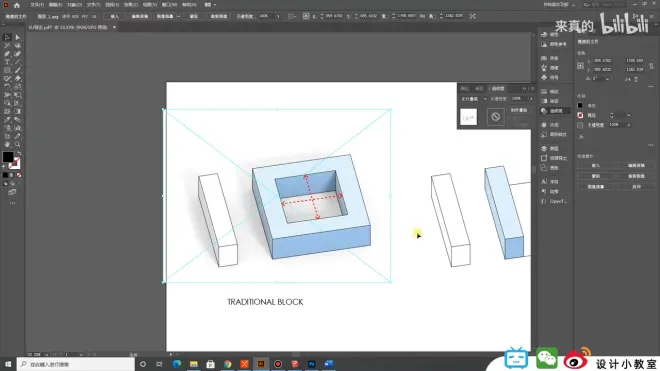660x371 pixels.
Task: Select the Zoom tool
Action: (x=18, y=144)
